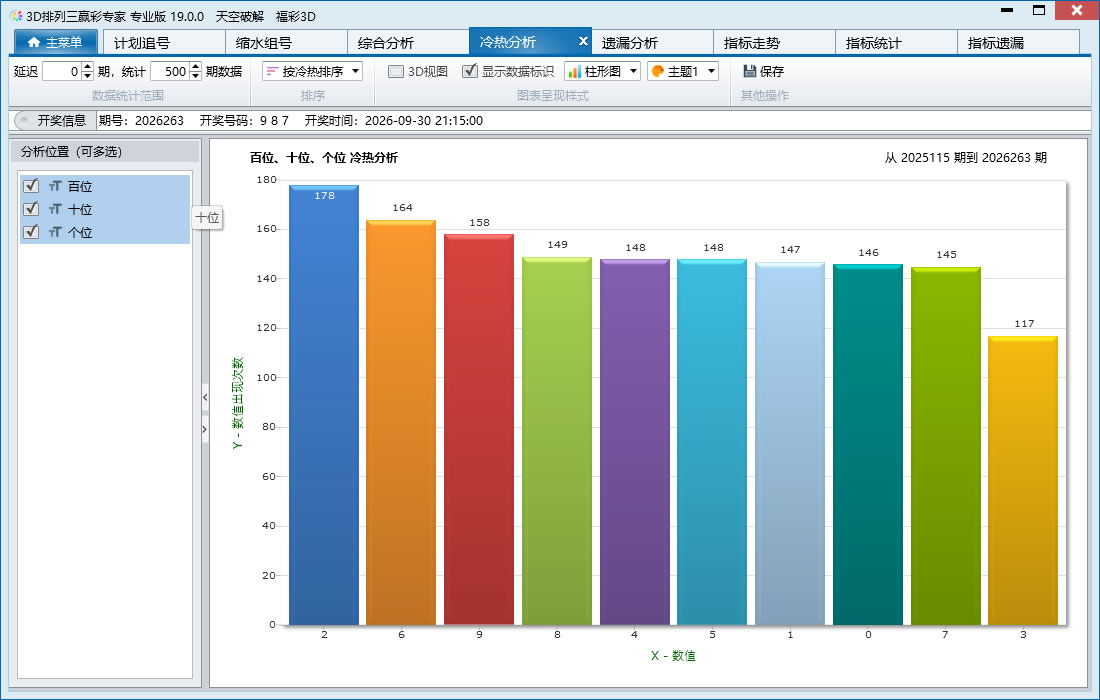Click the 开奖信息 round toggle icon

24,121
